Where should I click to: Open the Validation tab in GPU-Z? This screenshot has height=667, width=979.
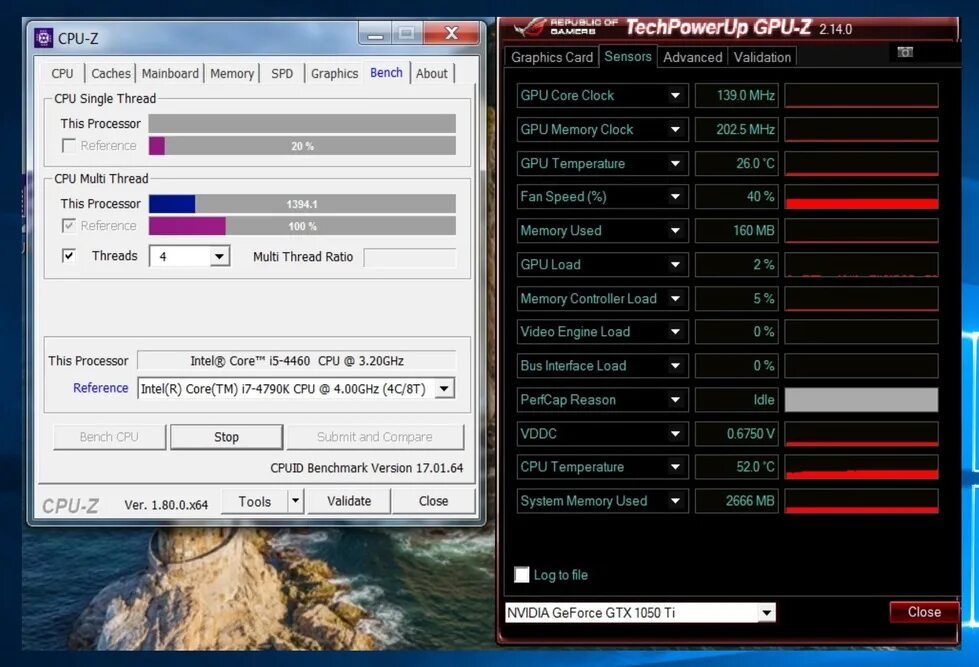click(x=762, y=57)
